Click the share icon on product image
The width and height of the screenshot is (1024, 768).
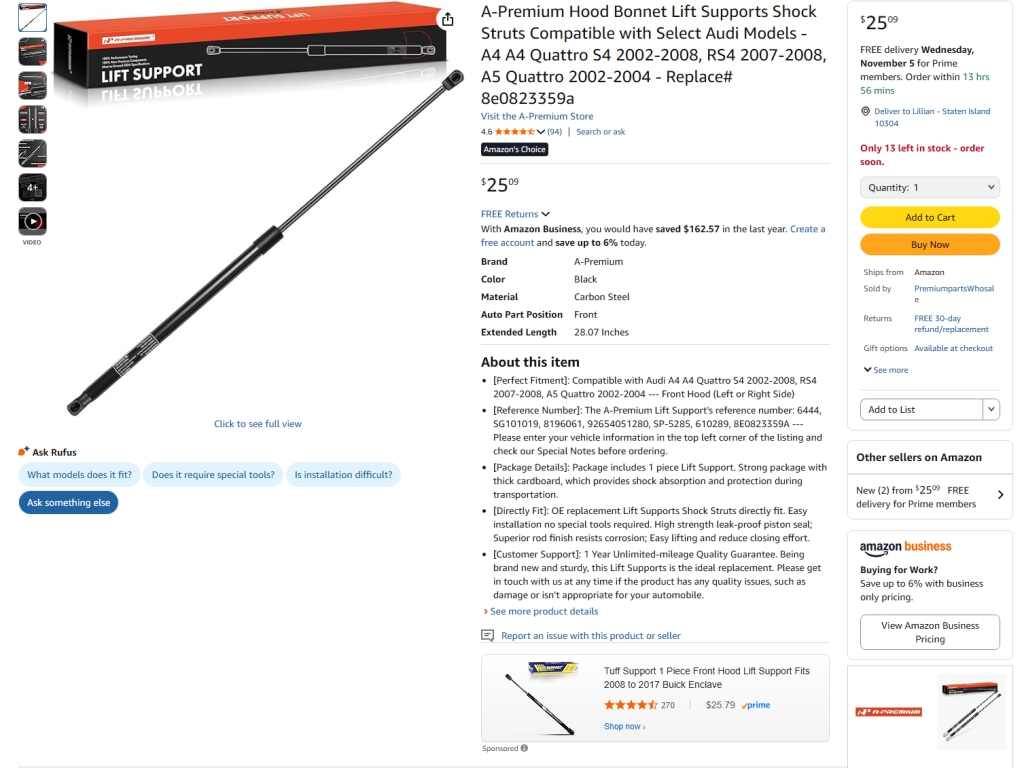click(447, 20)
